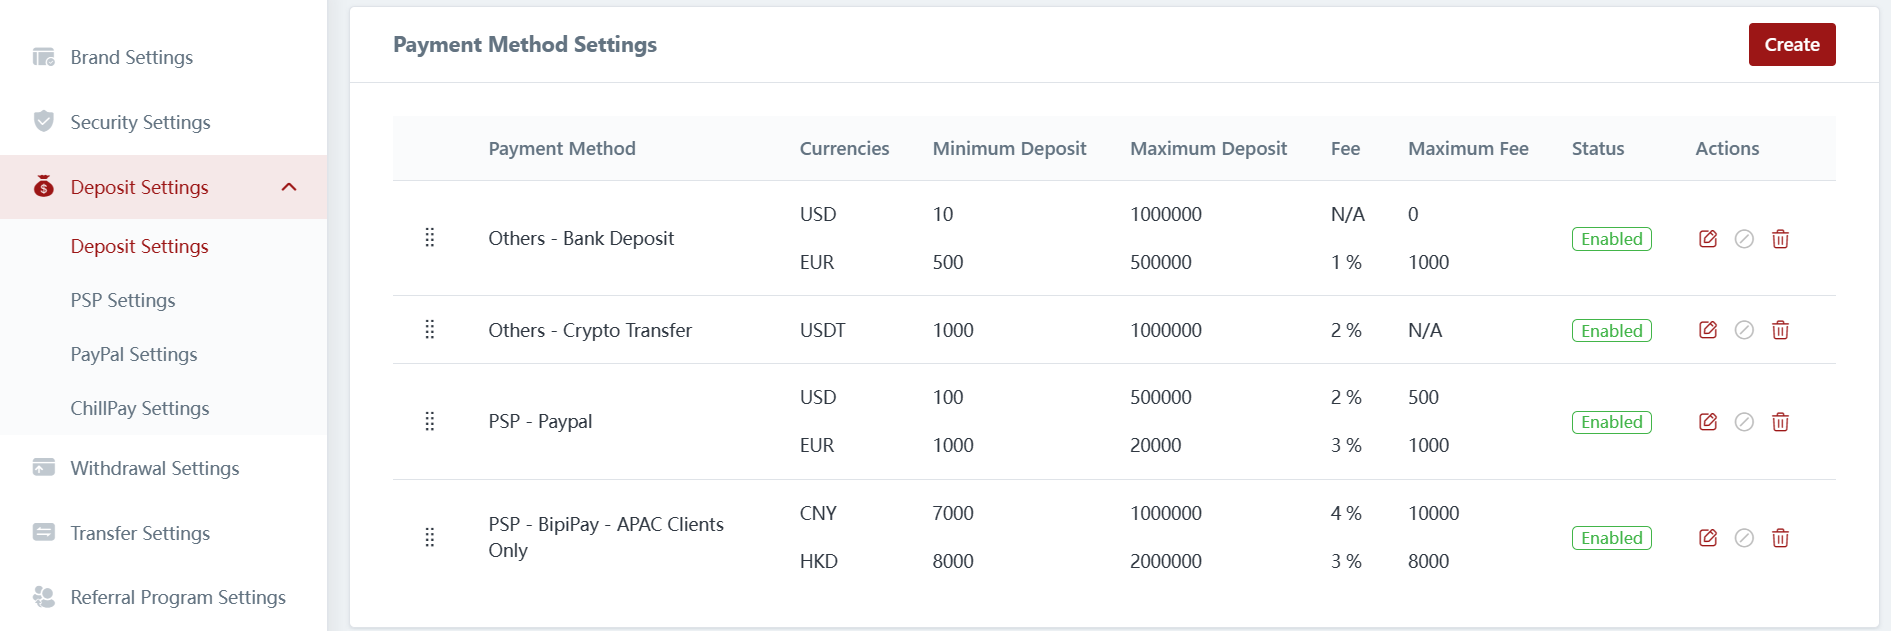Disable the Others - Crypto Transfer method

tap(1743, 330)
